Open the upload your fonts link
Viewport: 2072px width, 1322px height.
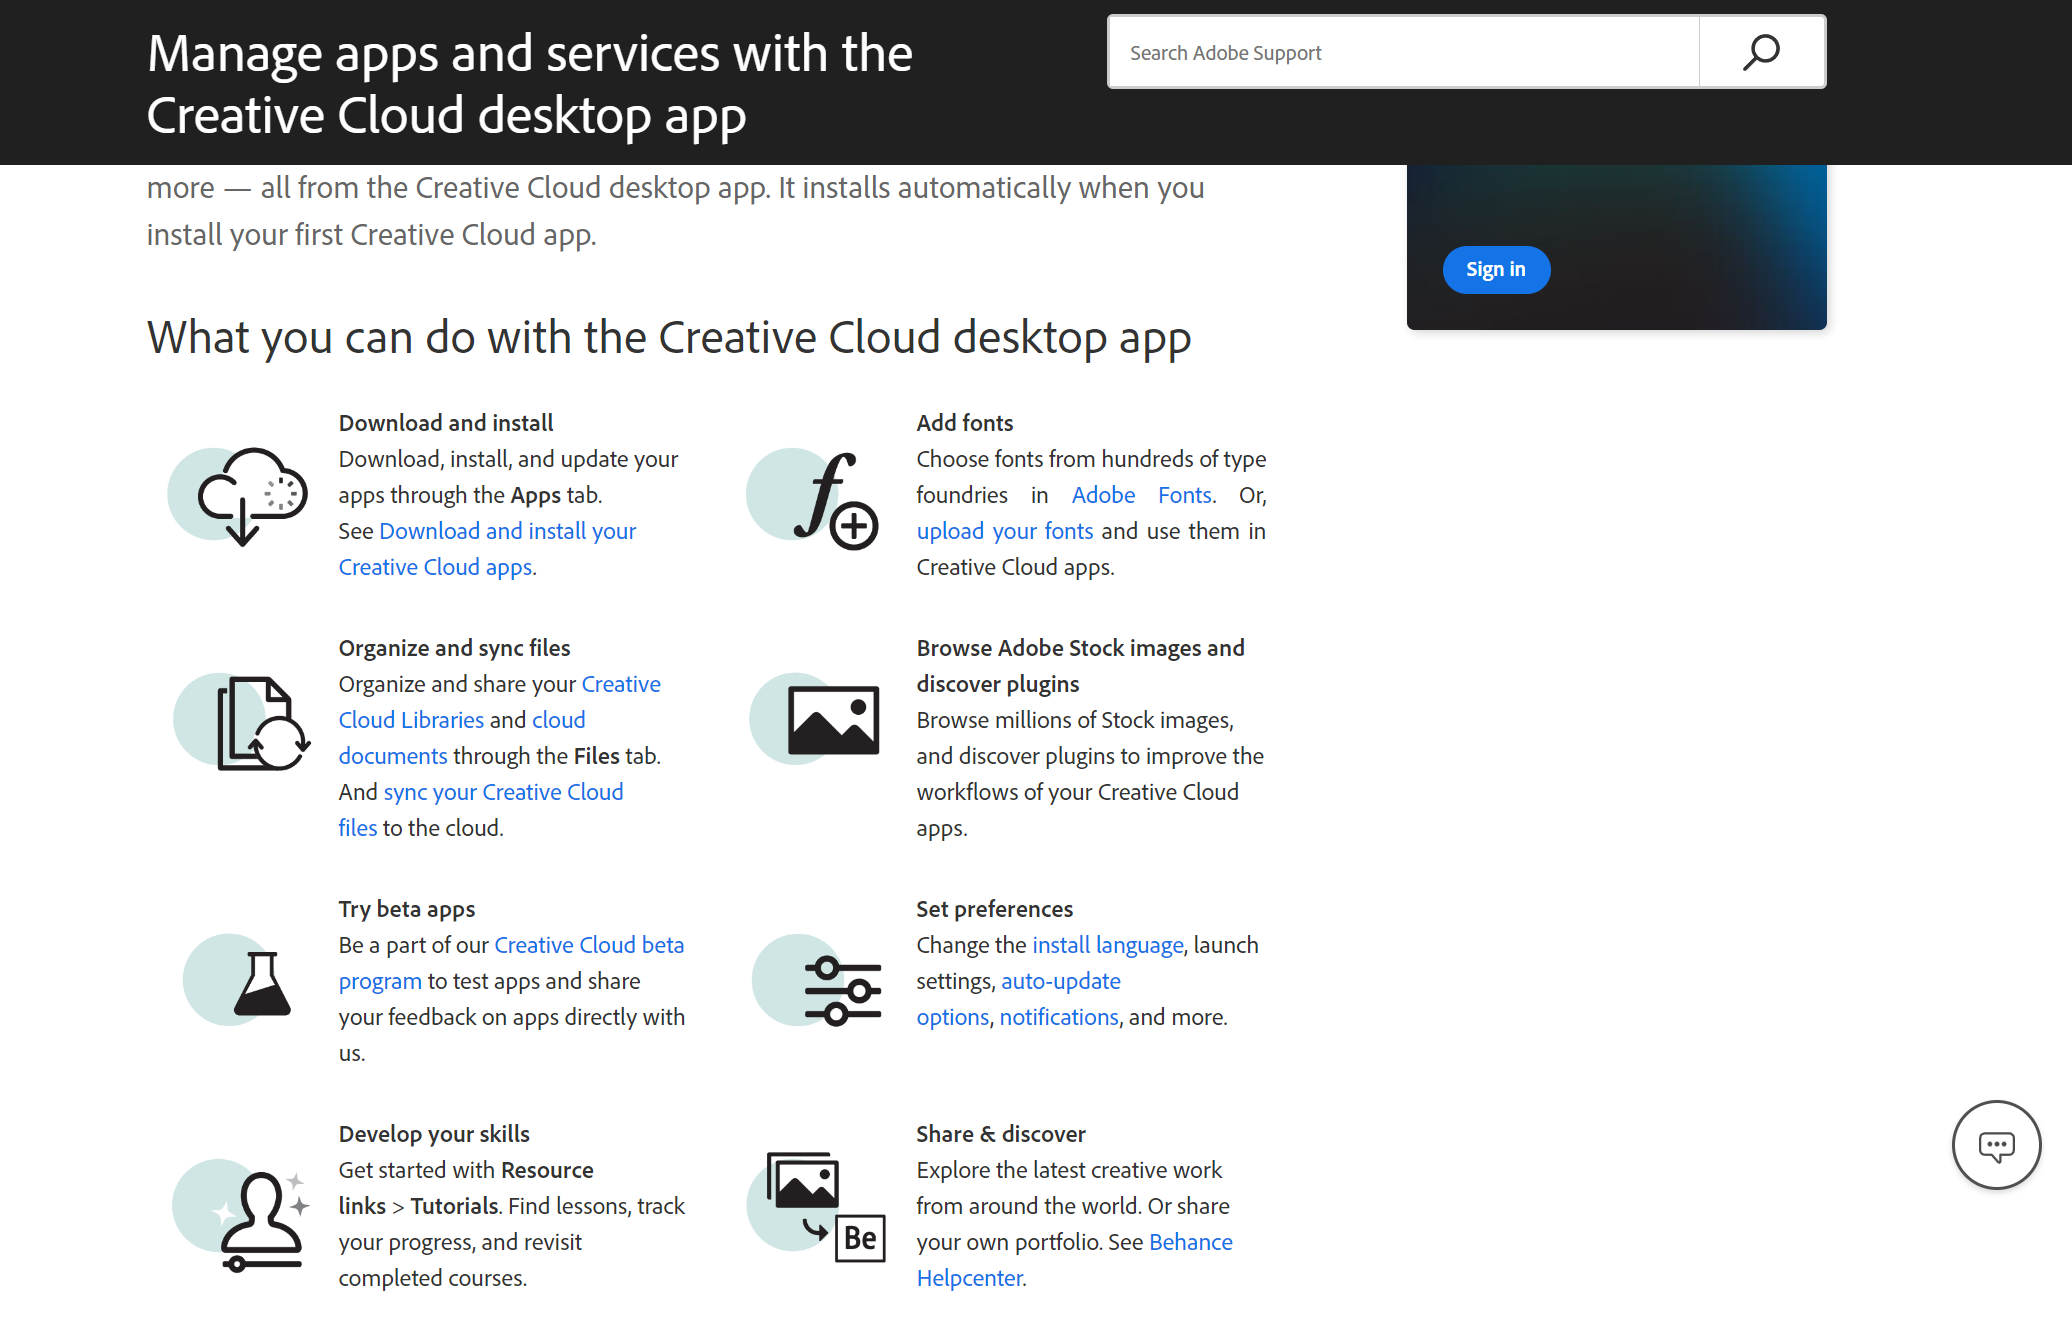click(x=1005, y=531)
